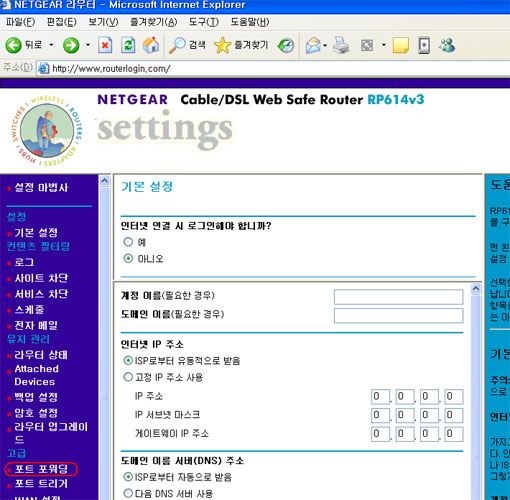
Task: Select the 예 login radio button
Action: click(x=128, y=242)
